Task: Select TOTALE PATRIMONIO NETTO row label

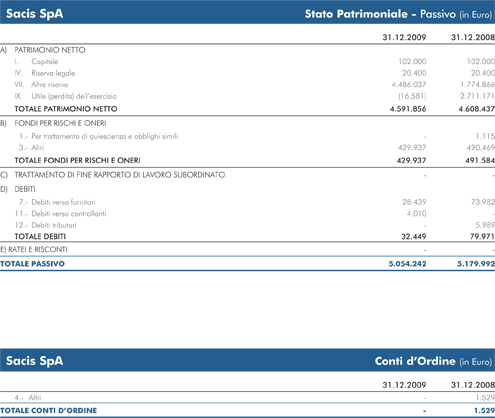Action: coord(66,109)
